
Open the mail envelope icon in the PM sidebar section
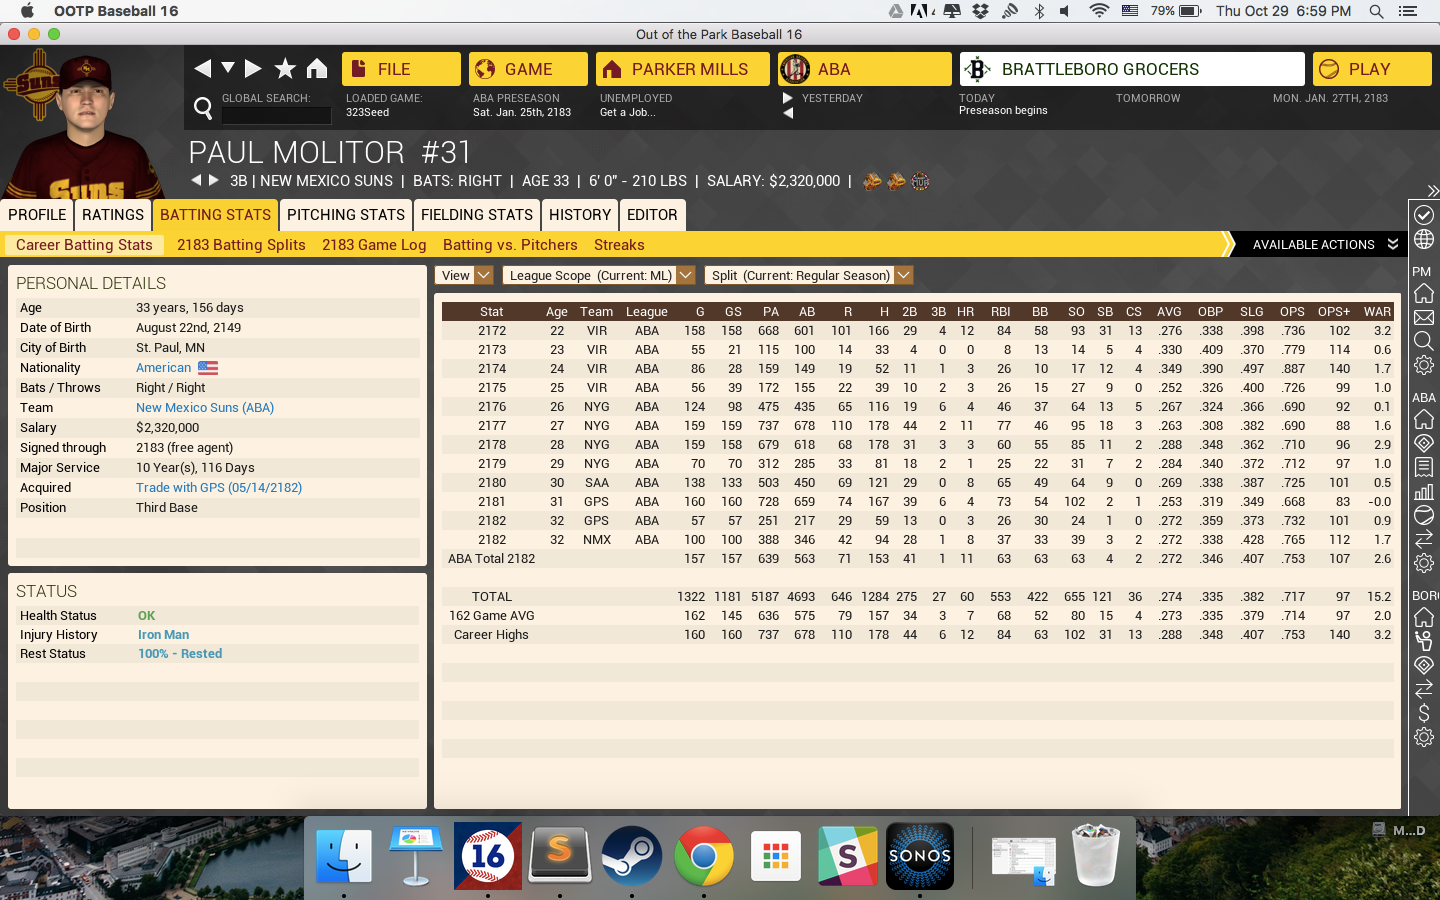1424,318
